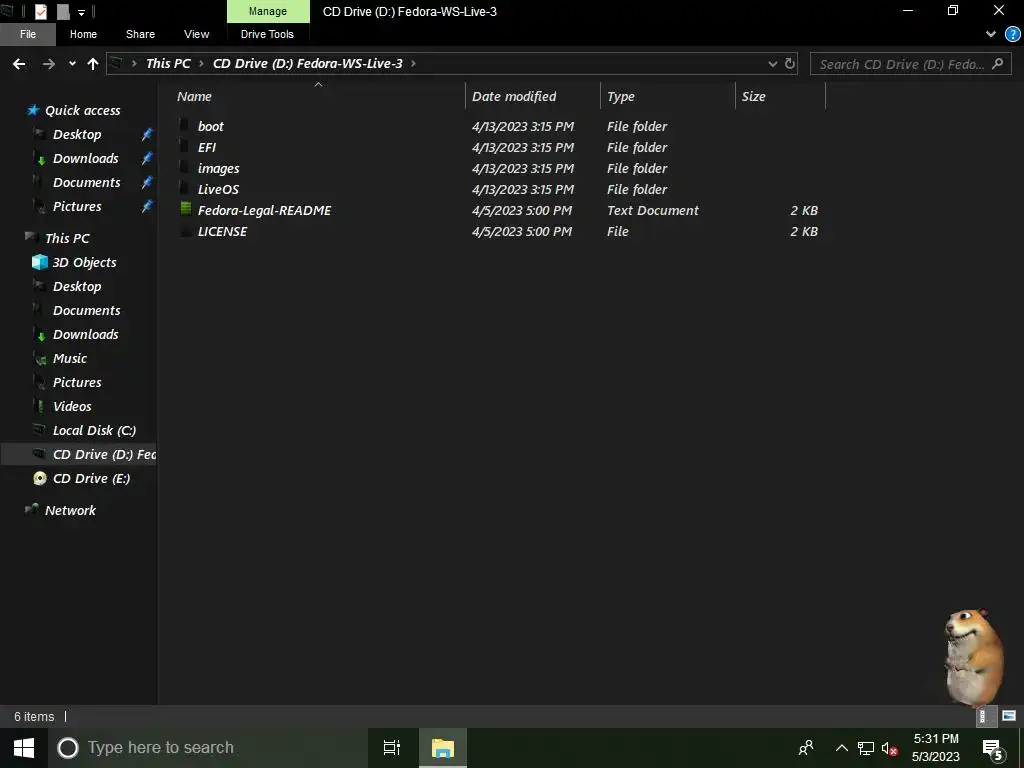This screenshot has height=768, width=1024.
Task: Open the Action Center notifications icon
Action: coord(992,749)
